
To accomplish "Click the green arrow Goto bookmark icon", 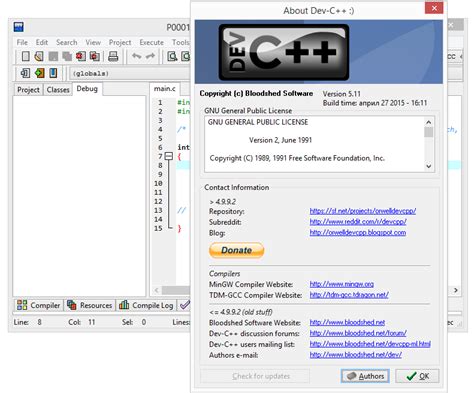I will (x=40, y=73).
